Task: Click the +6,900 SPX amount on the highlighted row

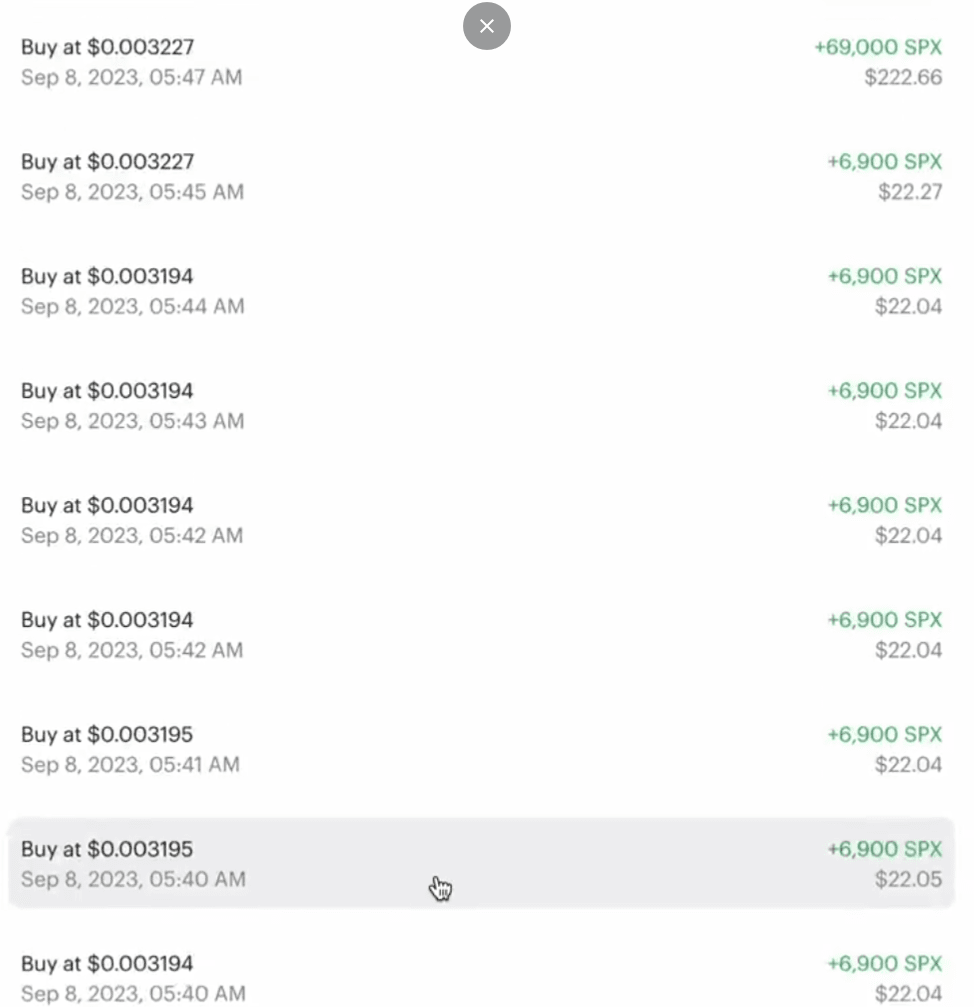Action: 884,849
